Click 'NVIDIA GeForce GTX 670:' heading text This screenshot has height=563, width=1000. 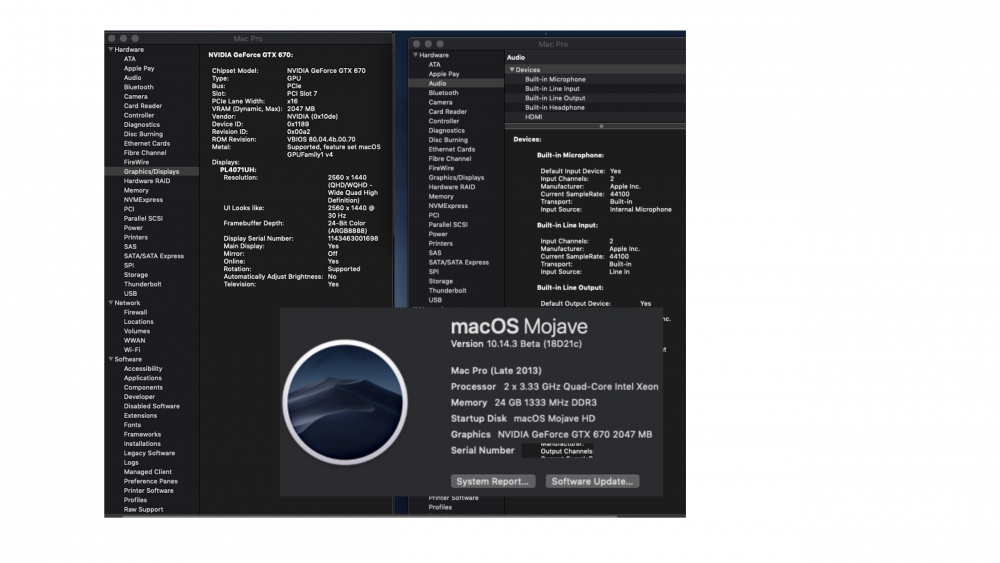coord(251,55)
